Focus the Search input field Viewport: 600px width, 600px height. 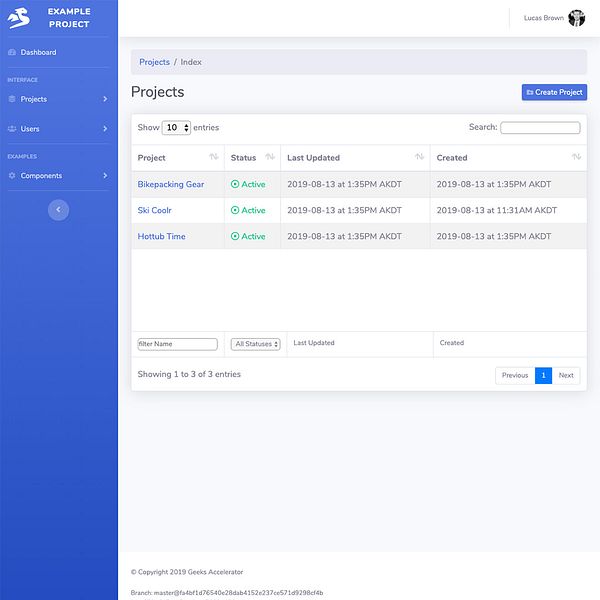pyautogui.click(x=540, y=127)
